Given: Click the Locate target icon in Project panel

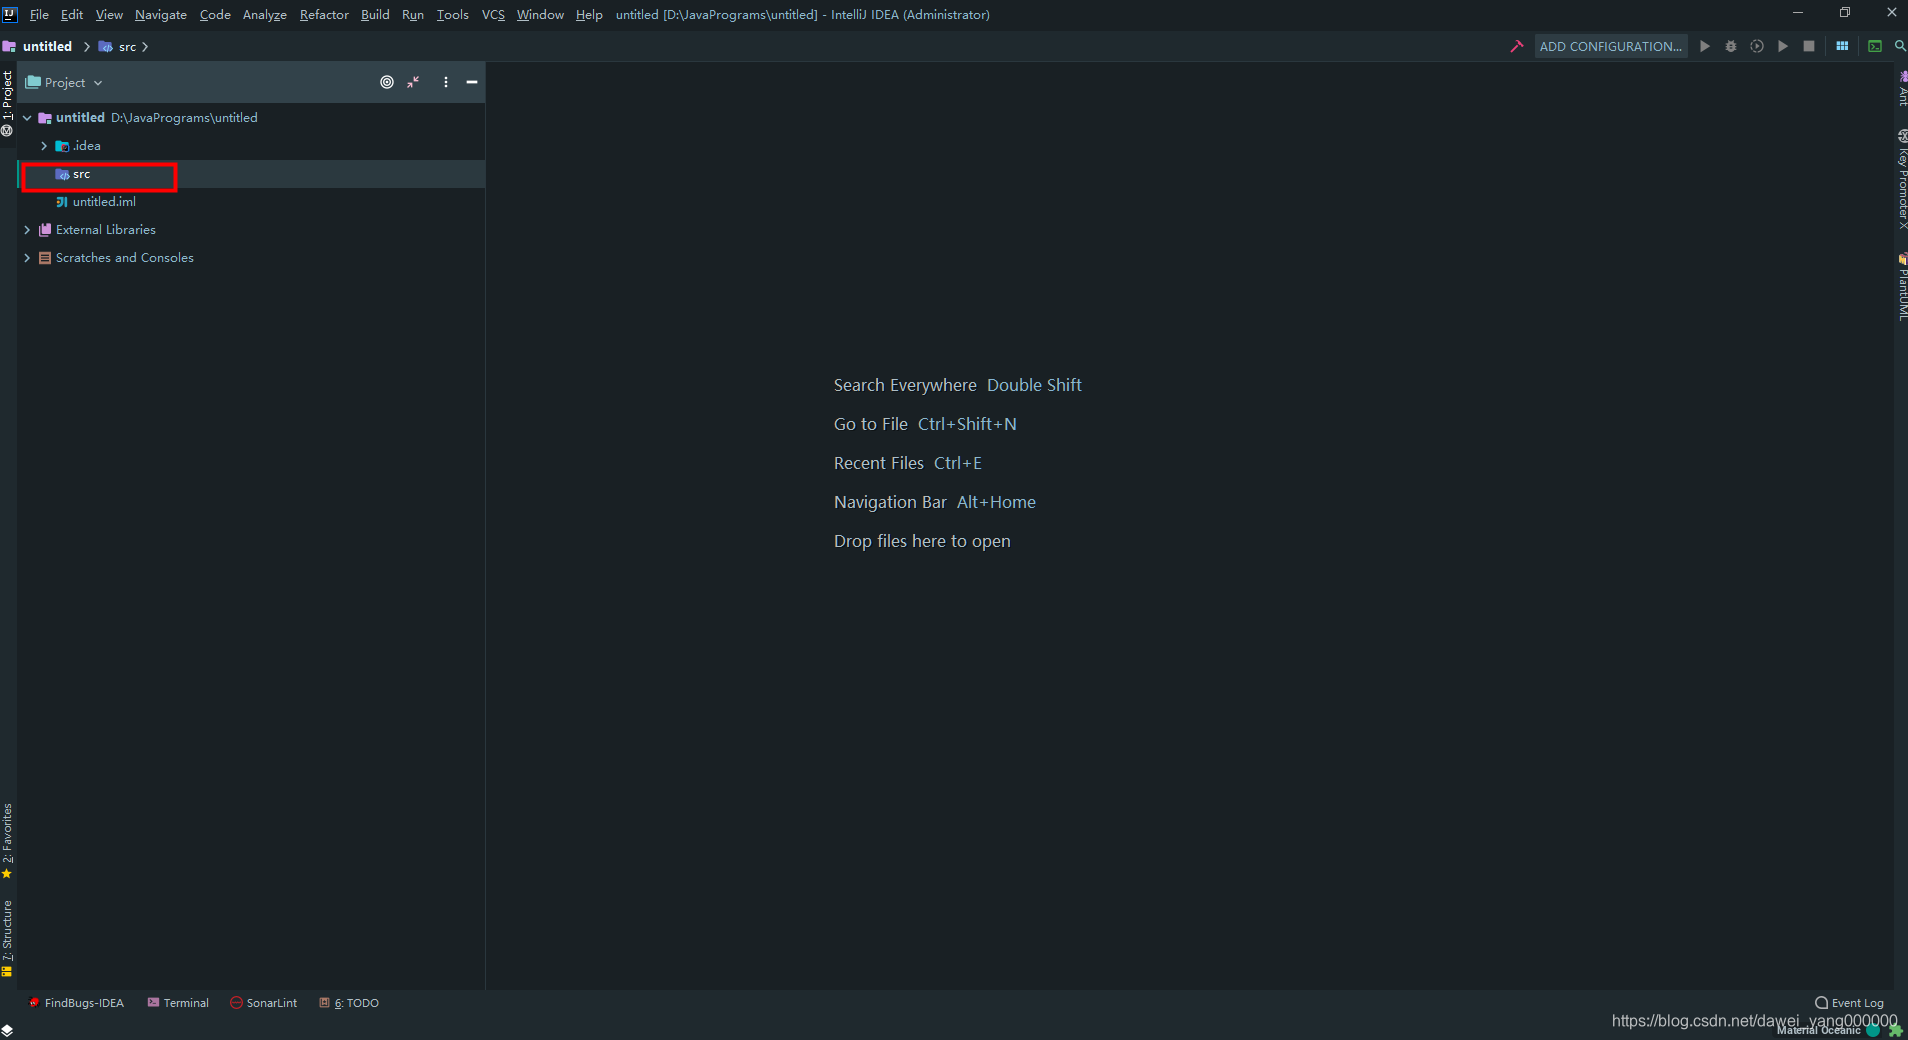Looking at the screenshot, I should [x=387, y=82].
